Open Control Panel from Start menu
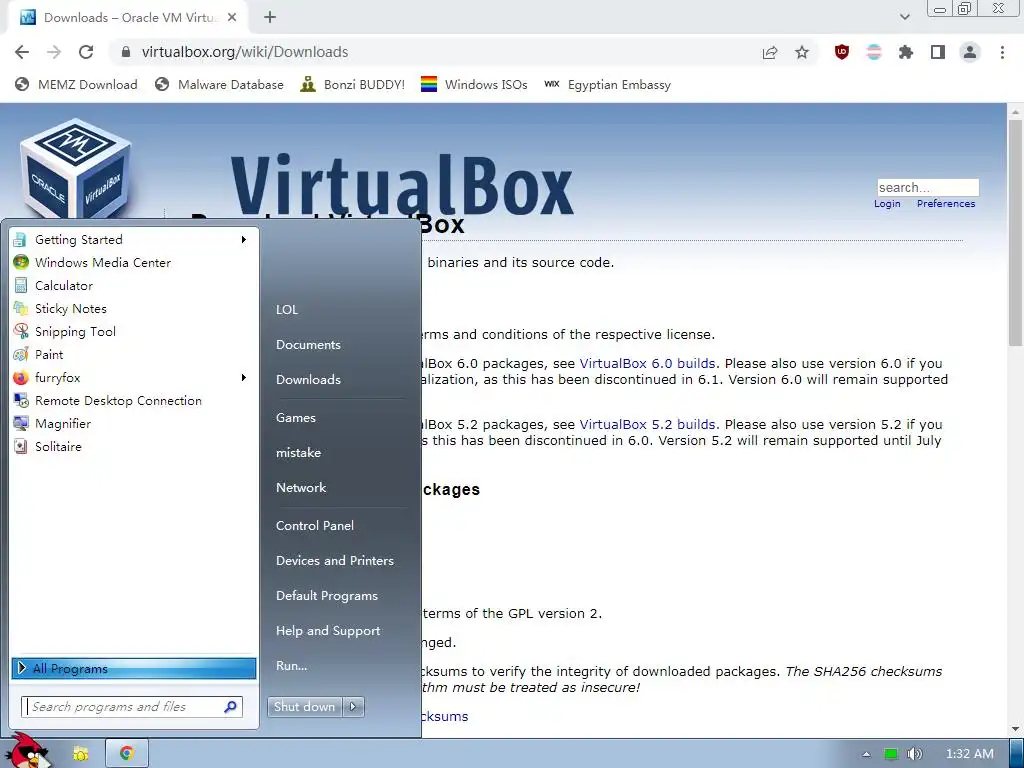Screen dimensions: 1024x768 pos(315,526)
